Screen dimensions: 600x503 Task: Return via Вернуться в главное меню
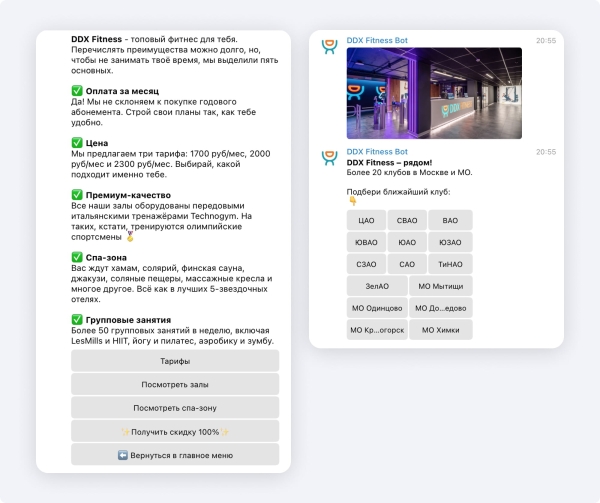(175, 455)
